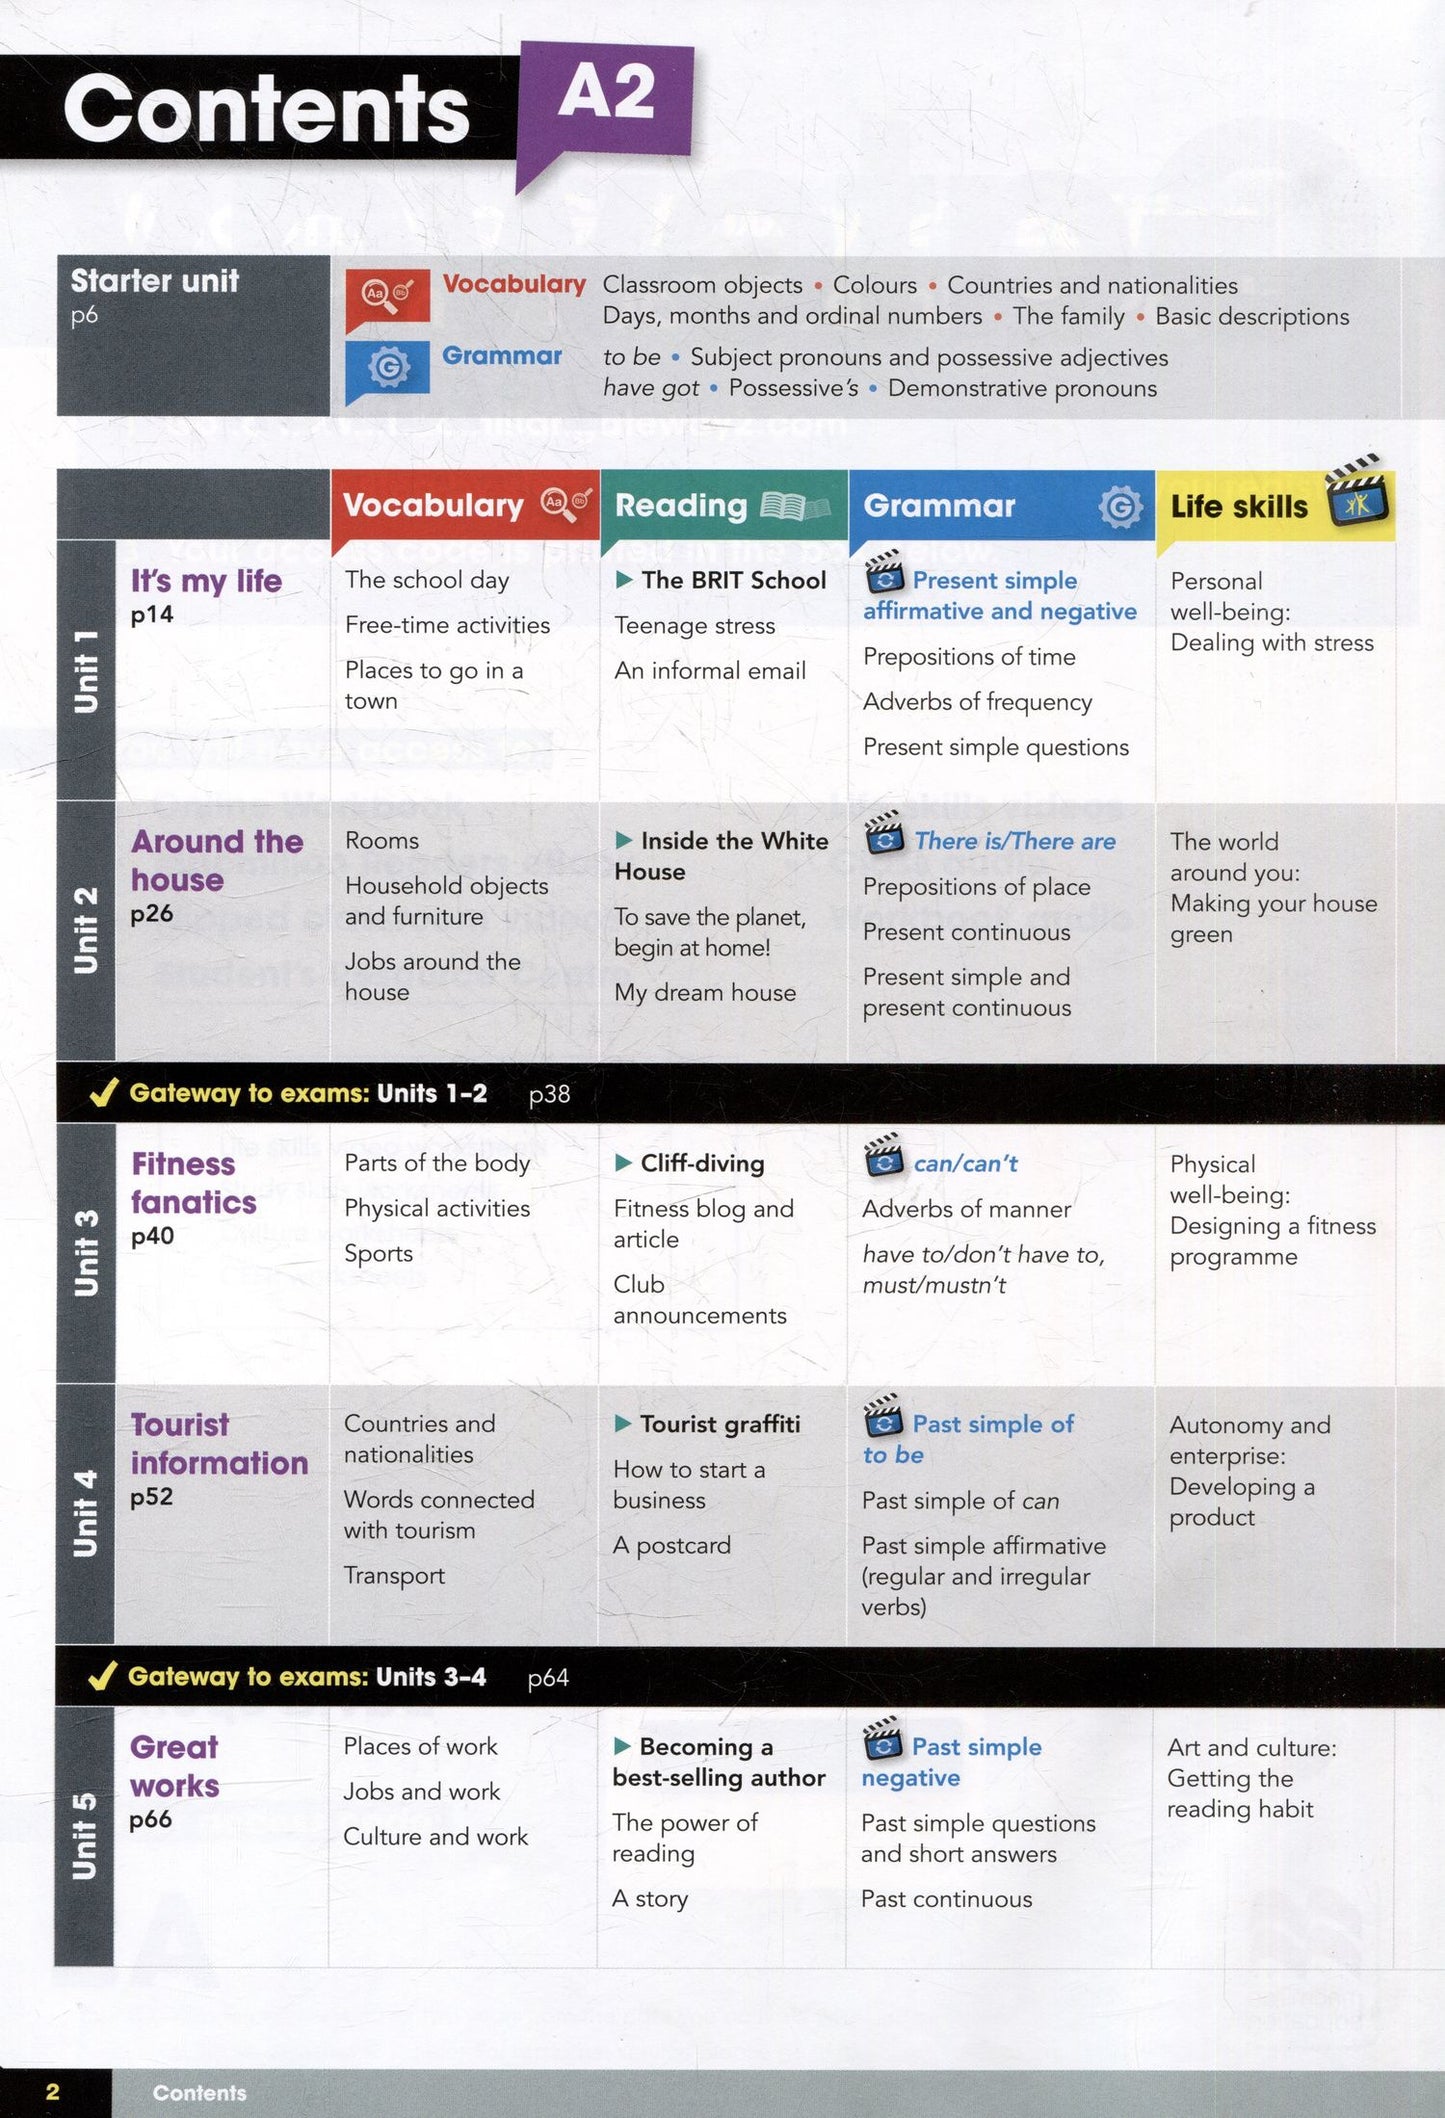Click the triangle arrow beside Tourist graffiti
The height and width of the screenshot is (2118, 1445).
click(x=622, y=1423)
